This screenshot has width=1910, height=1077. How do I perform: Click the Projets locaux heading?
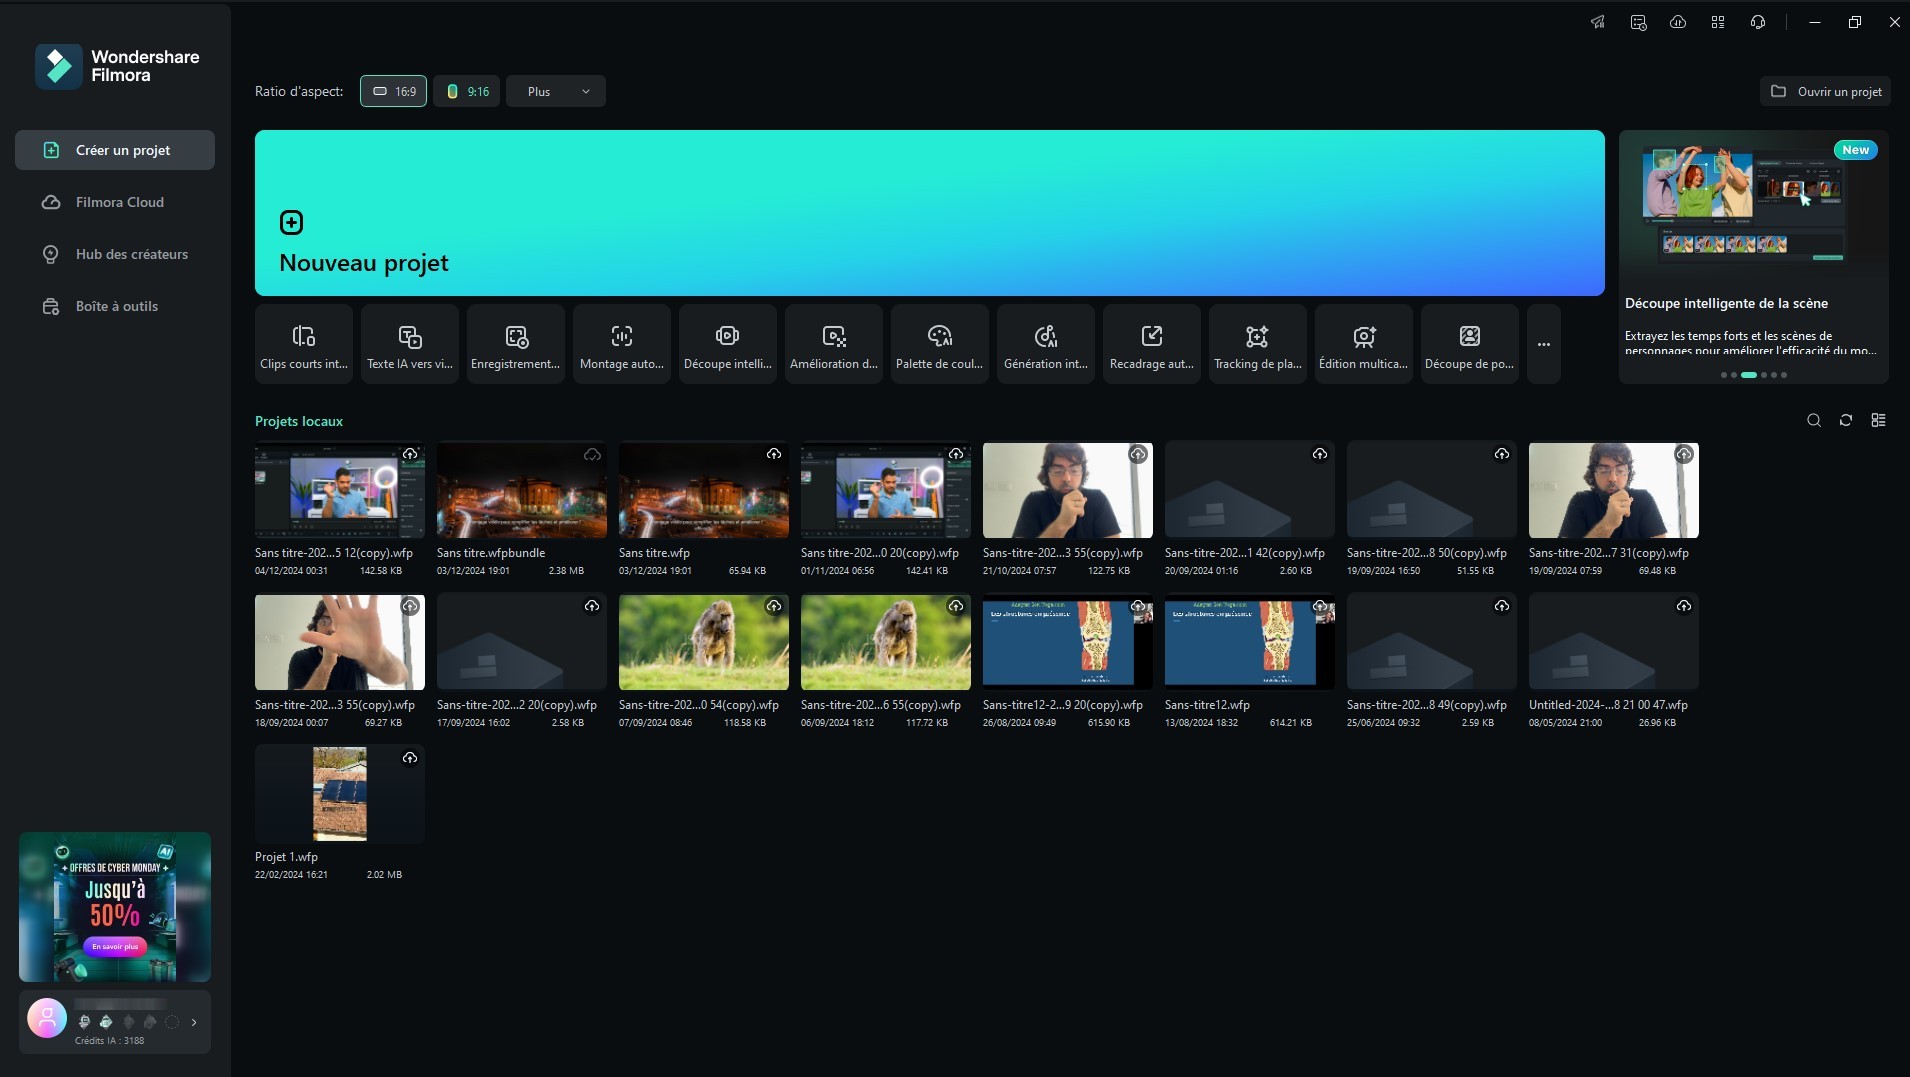click(299, 421)
